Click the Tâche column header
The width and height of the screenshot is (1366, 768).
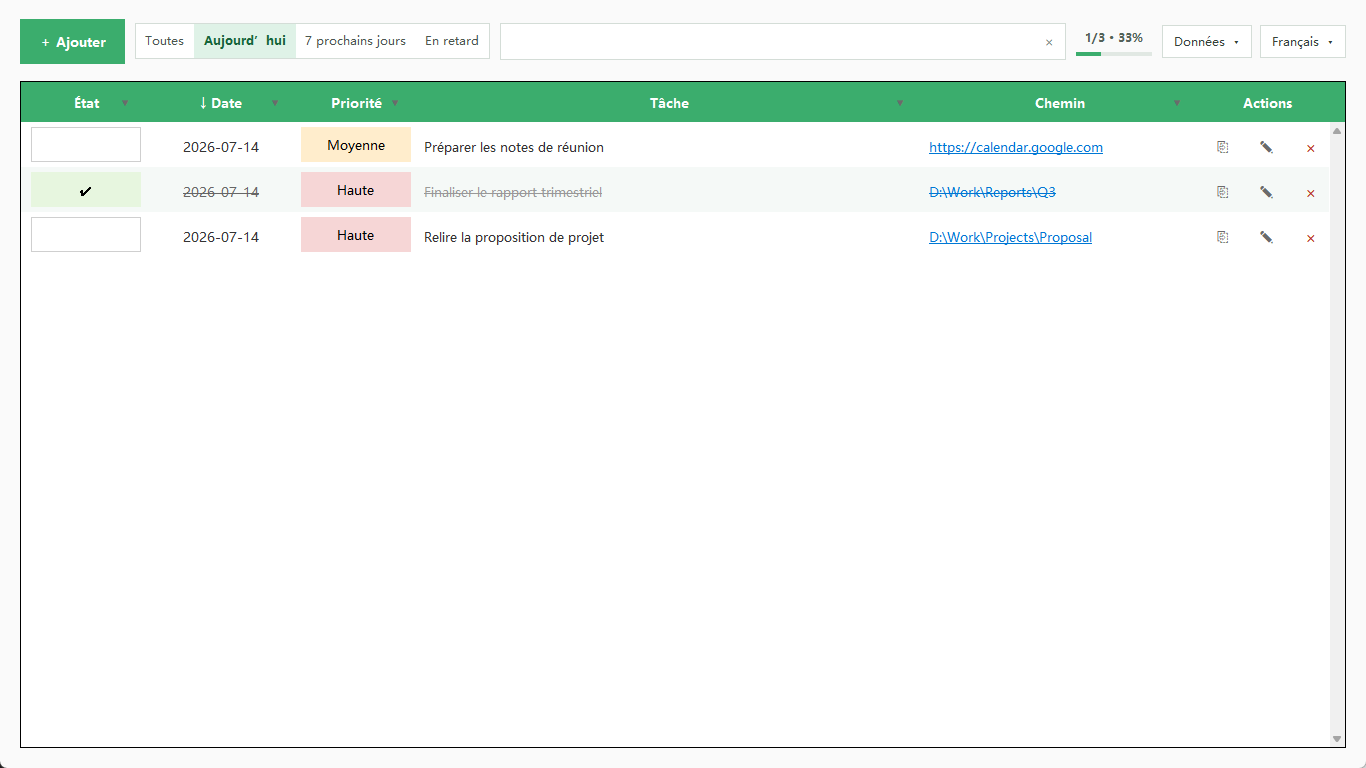click(x=669, y=103)
